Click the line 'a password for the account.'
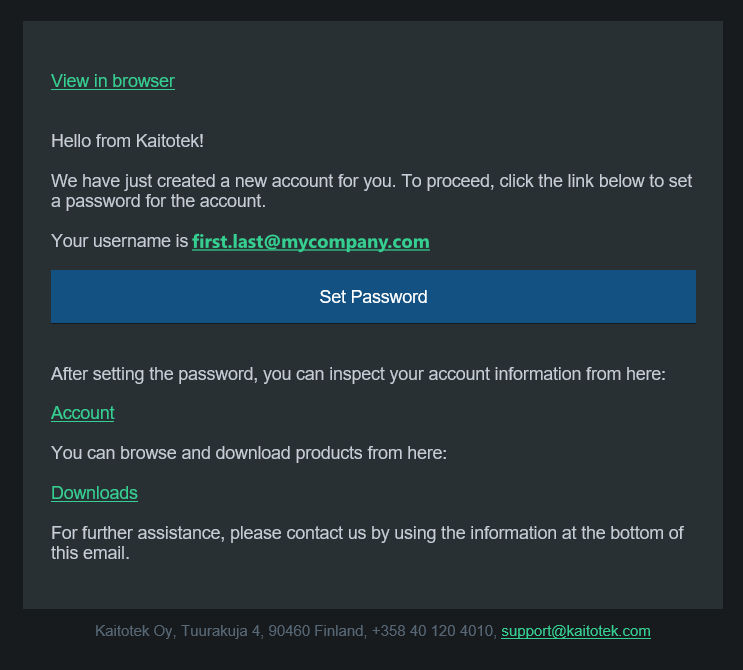Screen dimensions: 743x670 (x=158, y=201)
